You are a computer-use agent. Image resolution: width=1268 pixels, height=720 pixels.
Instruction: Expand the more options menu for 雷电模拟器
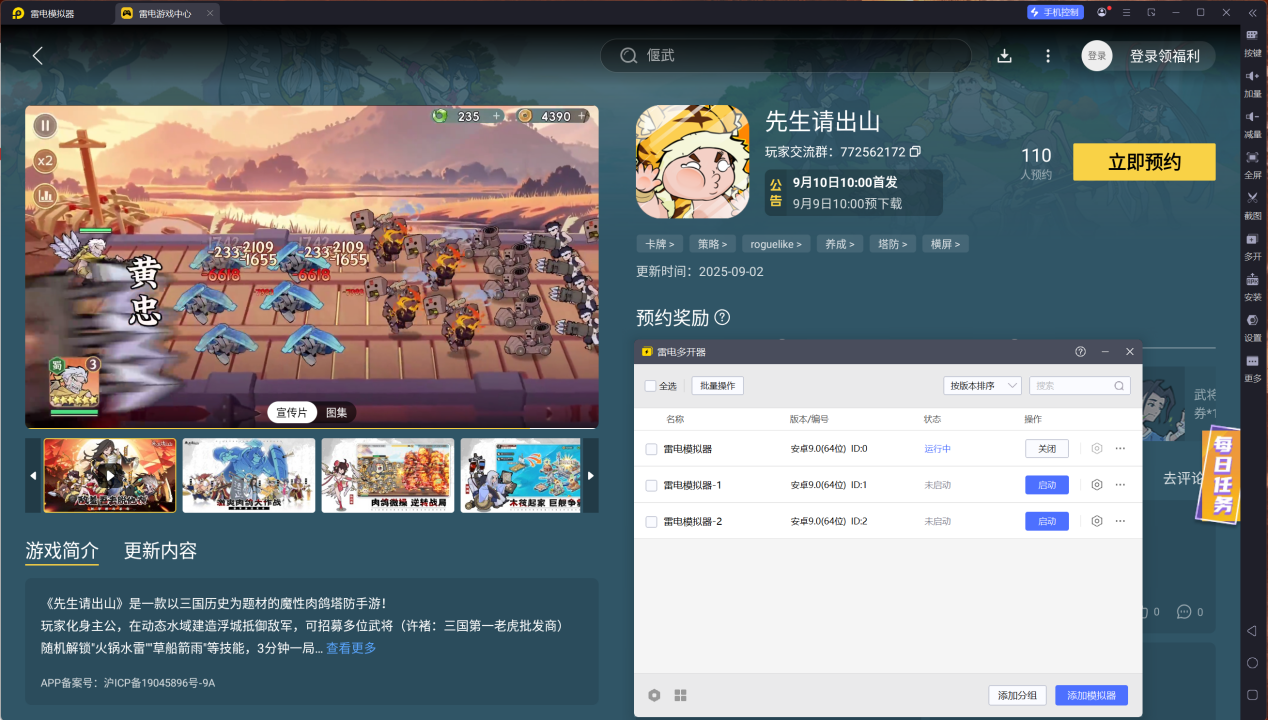click(1120, 449)
